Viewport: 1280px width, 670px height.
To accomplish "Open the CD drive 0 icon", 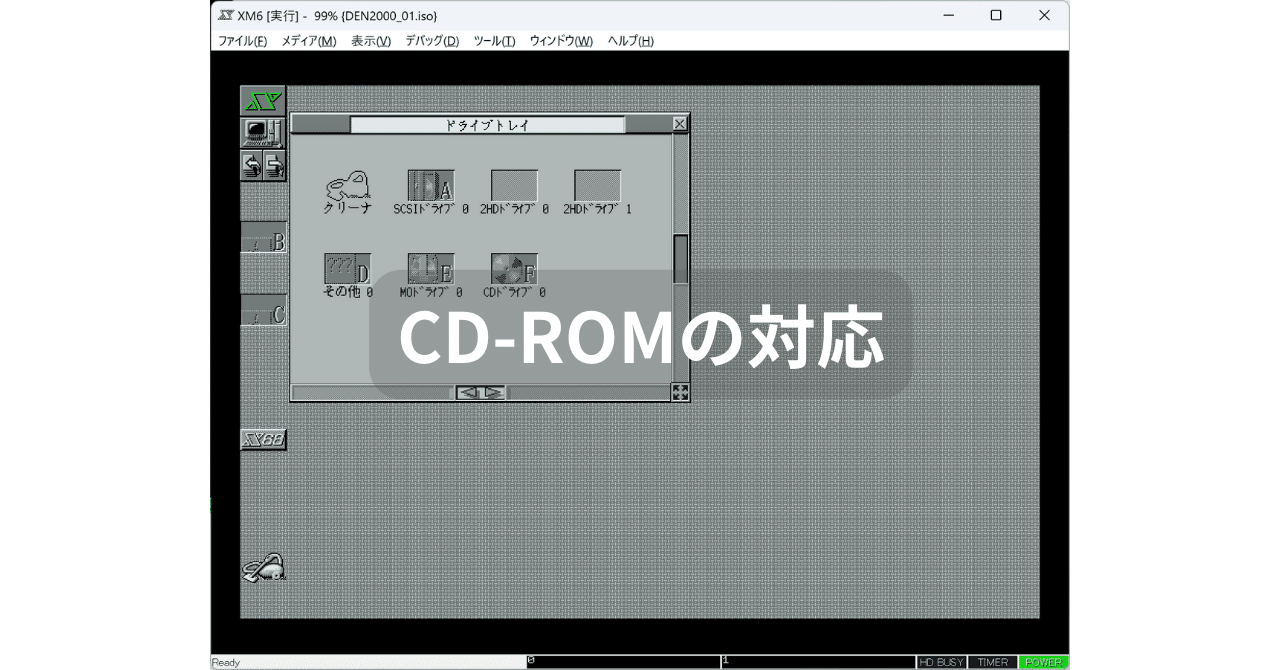I will [x=514, y=269].
